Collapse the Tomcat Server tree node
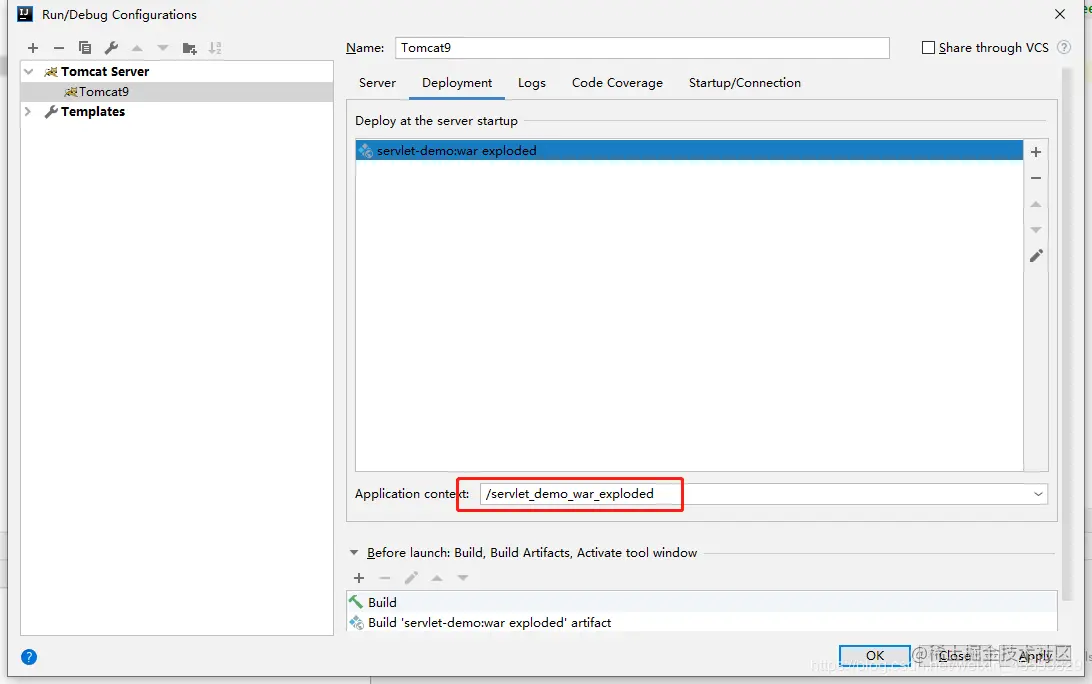This screenshot has height=684, width=1092. 29,71
